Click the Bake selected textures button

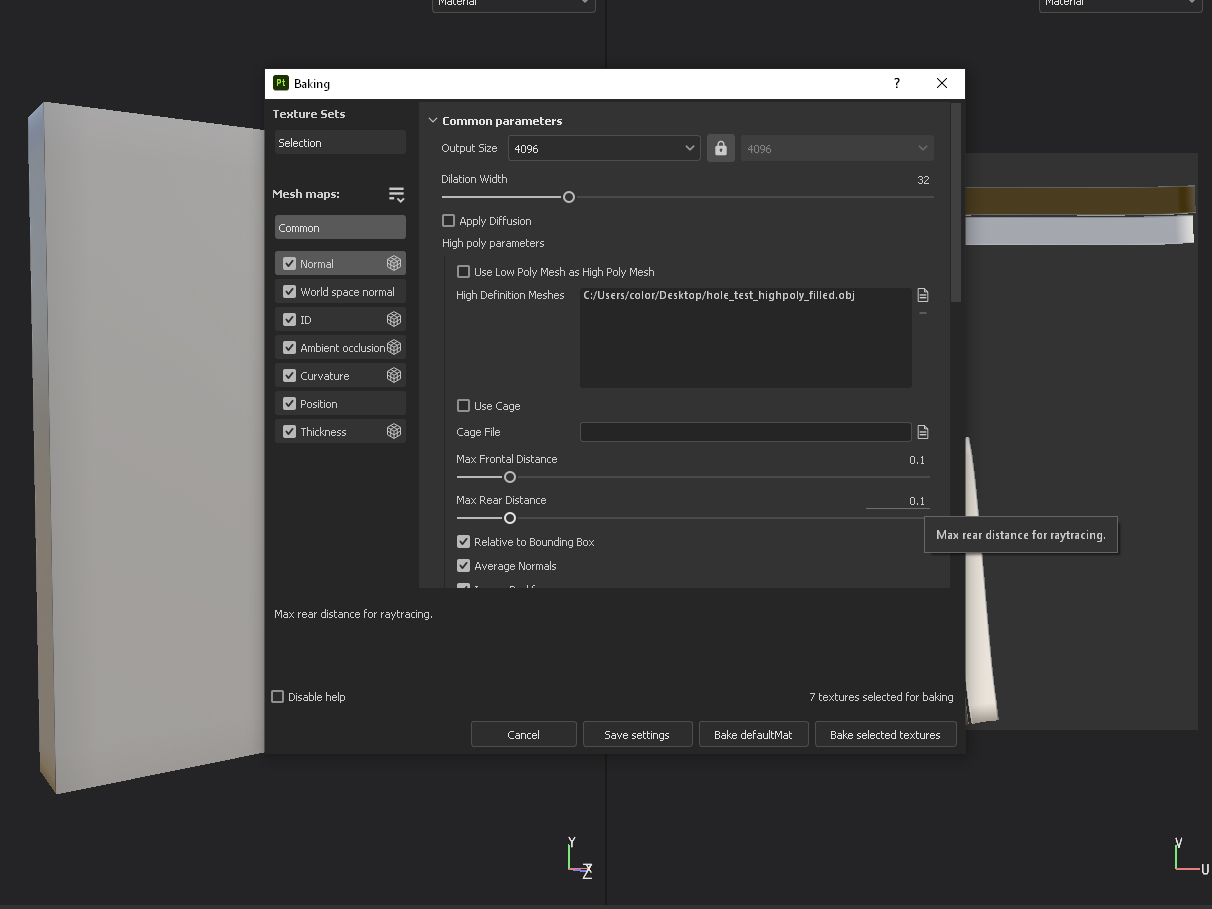(x=885, y=734)
